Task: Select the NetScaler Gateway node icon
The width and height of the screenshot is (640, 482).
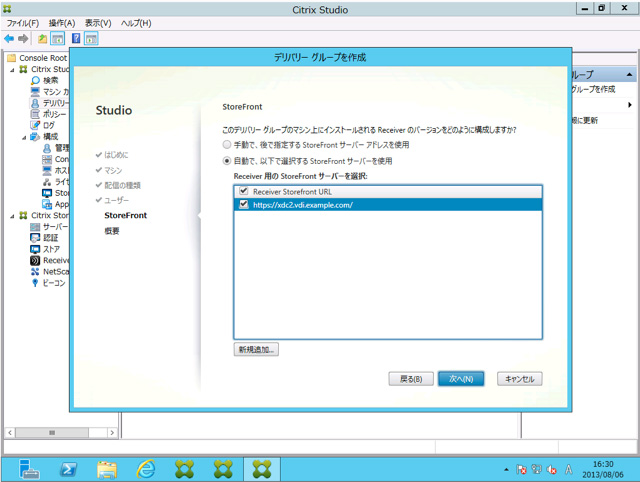Action: pyautogui.click(x=36, y=271)
